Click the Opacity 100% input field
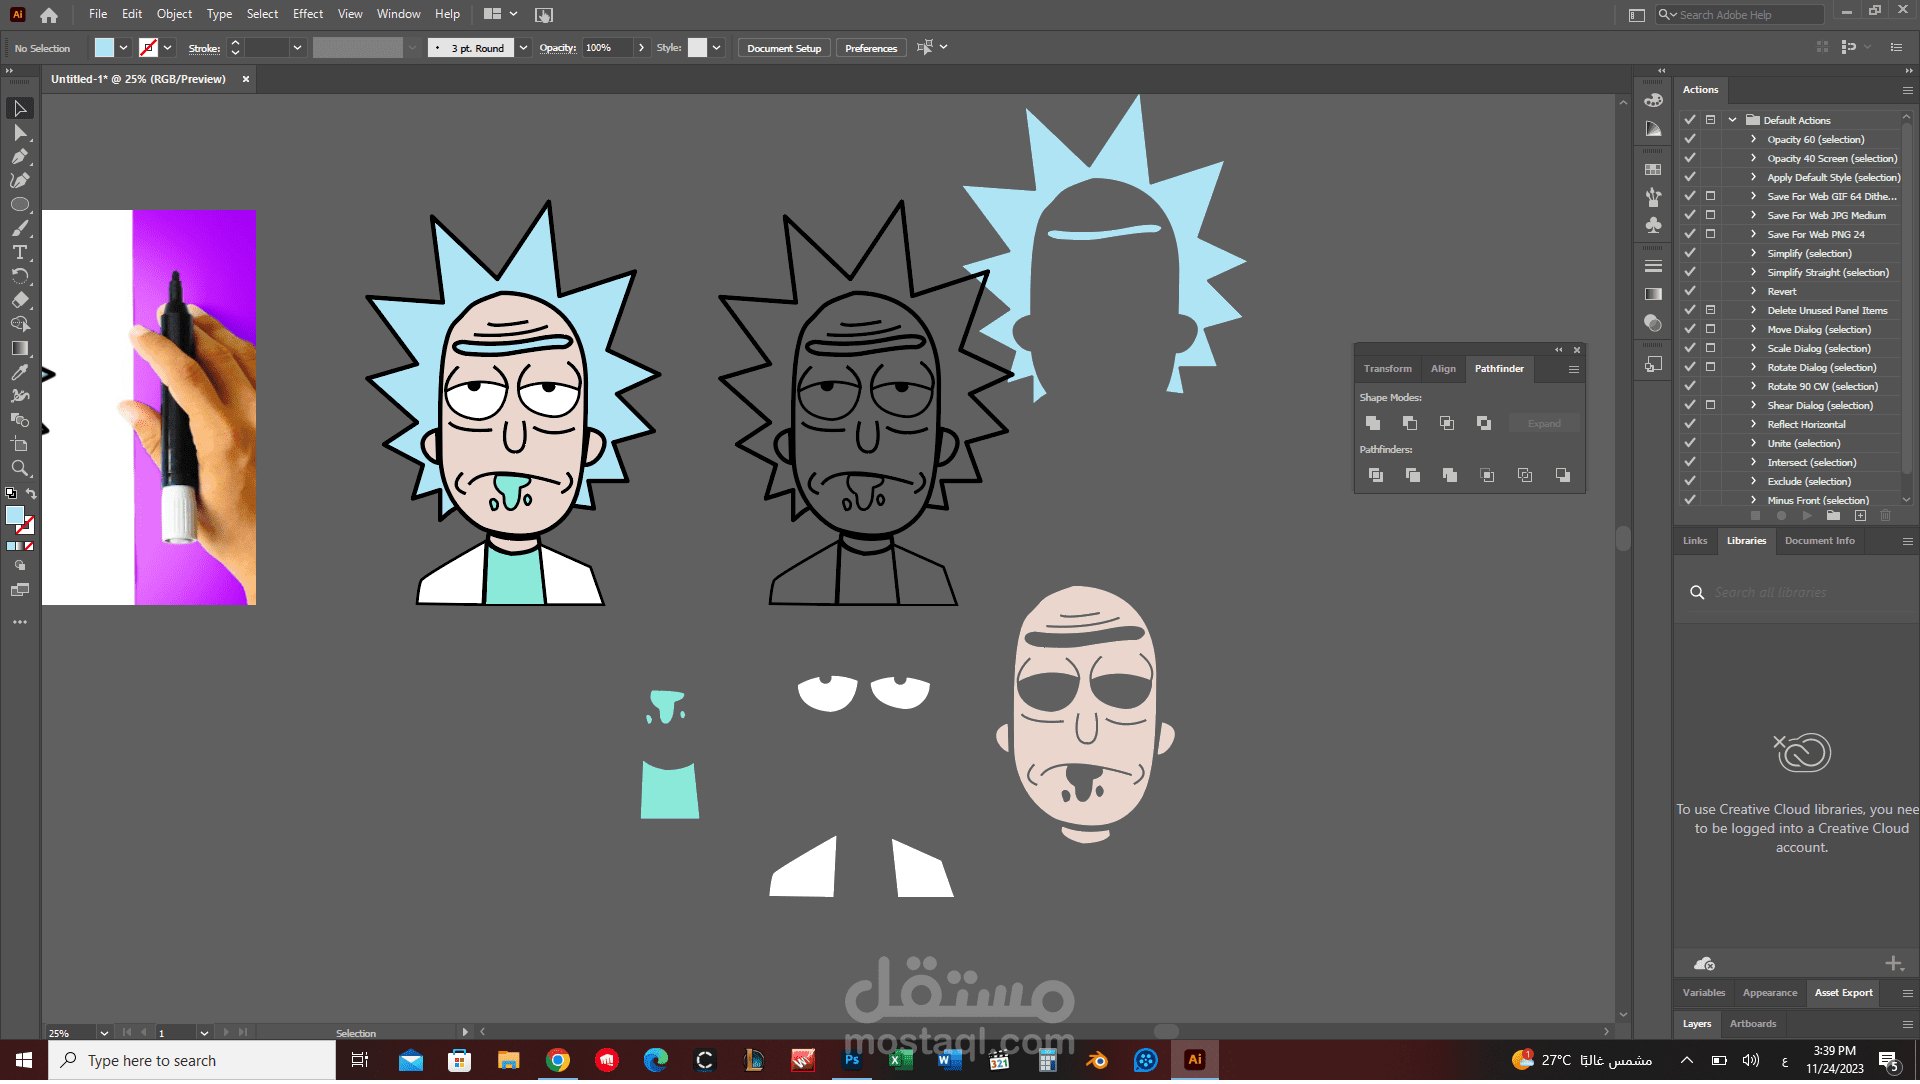 607,48
